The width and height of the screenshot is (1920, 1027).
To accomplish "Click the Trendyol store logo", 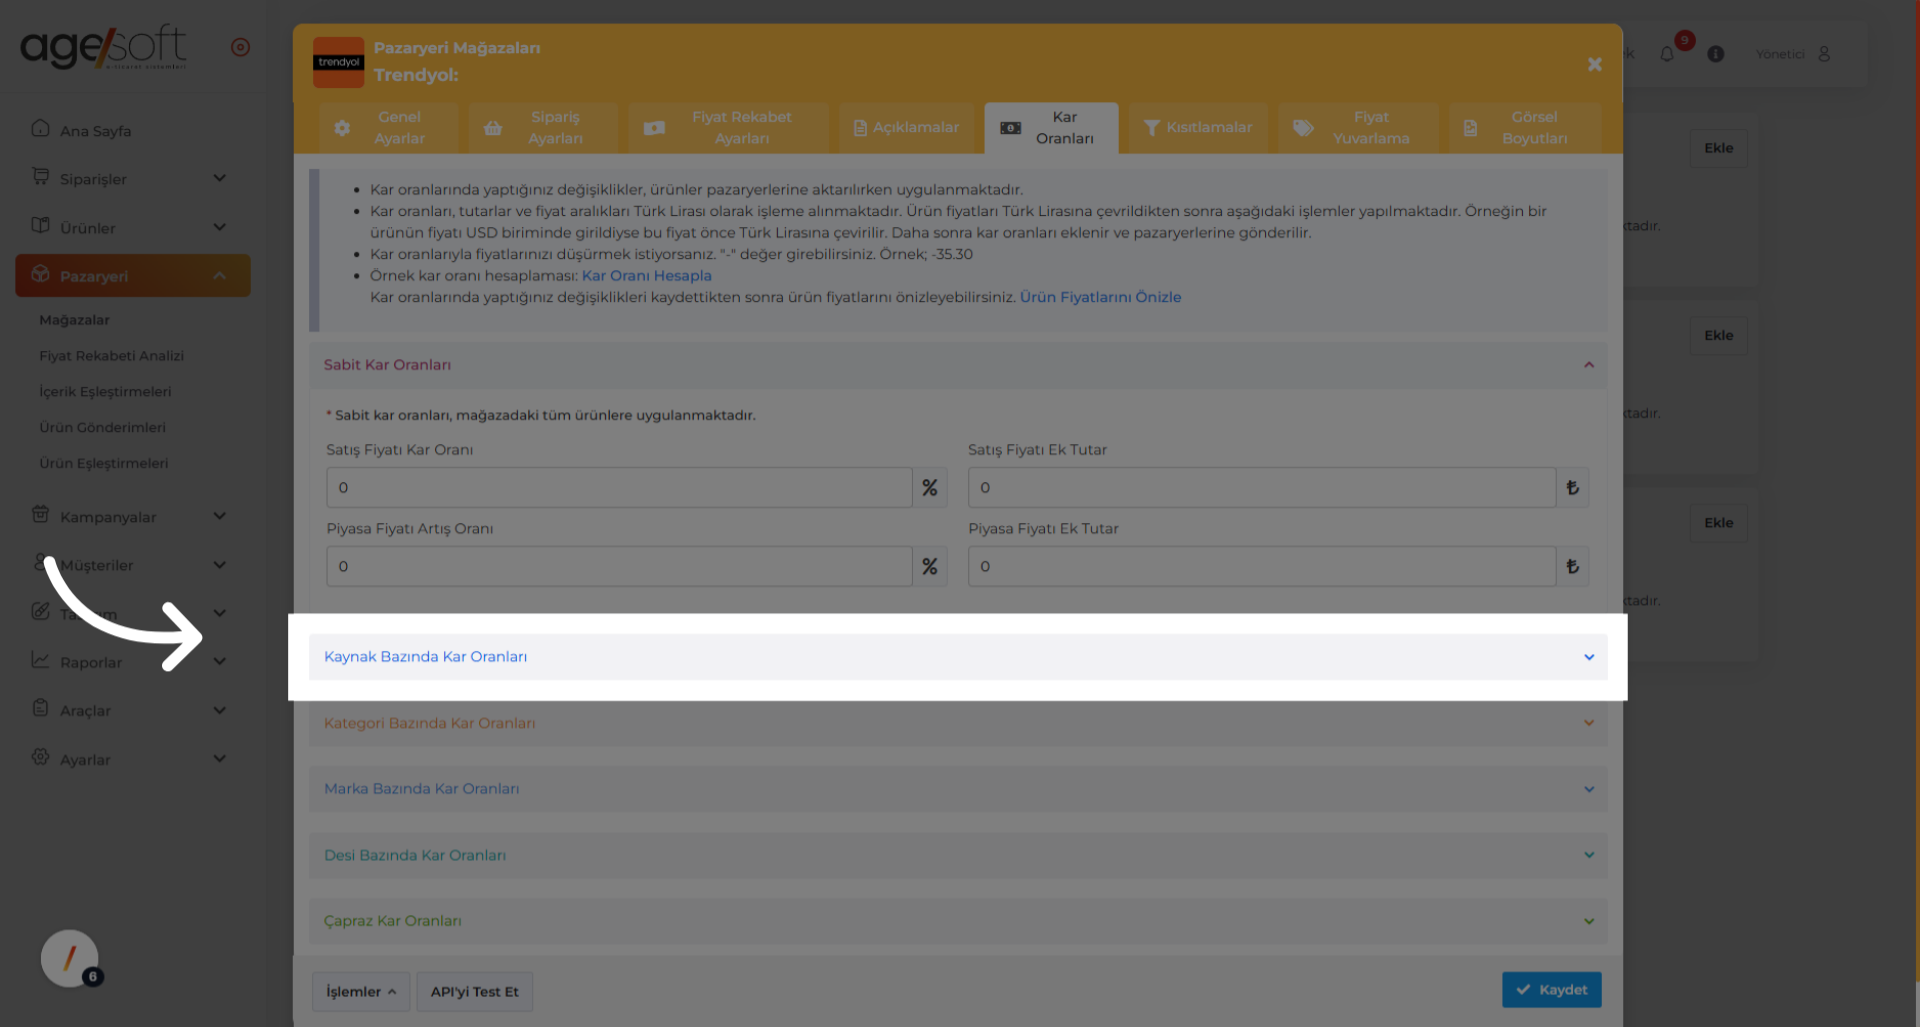I will (339, 62).
